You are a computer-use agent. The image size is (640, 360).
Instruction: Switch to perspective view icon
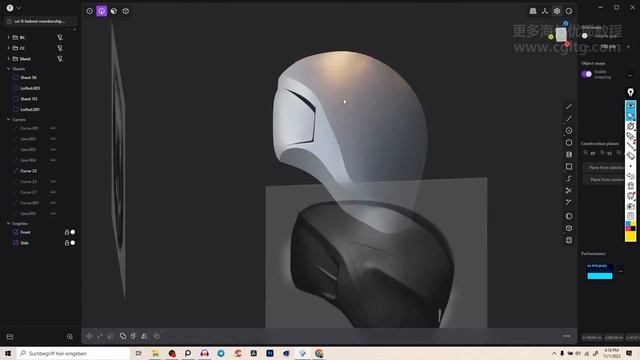(533, 11)
